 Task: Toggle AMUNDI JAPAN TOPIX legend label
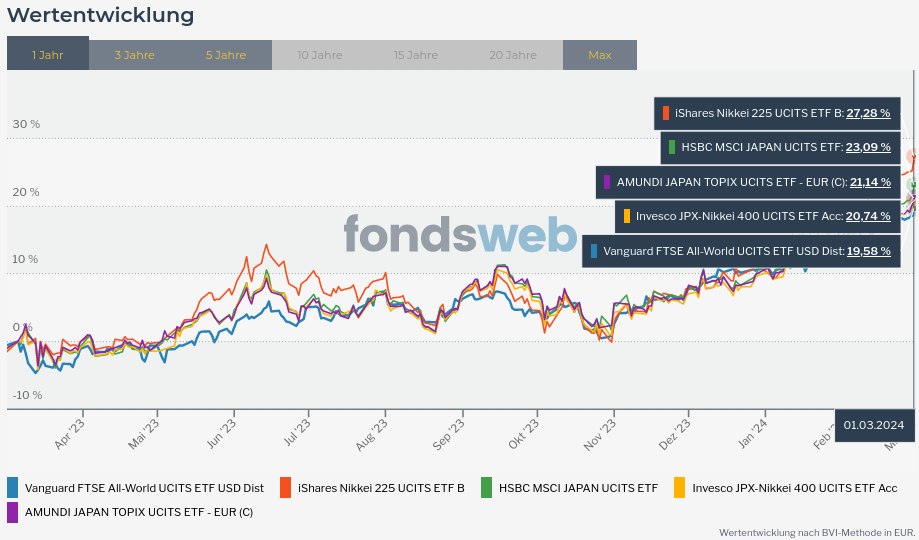tap(139, 512)
